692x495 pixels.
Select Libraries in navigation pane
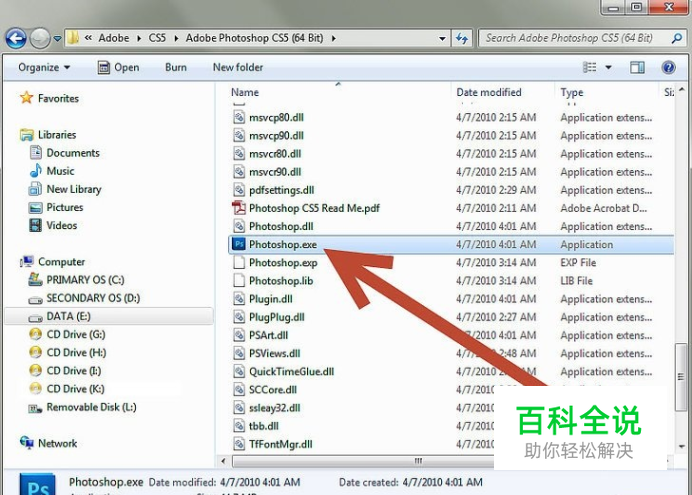click(x=48, y=135)
